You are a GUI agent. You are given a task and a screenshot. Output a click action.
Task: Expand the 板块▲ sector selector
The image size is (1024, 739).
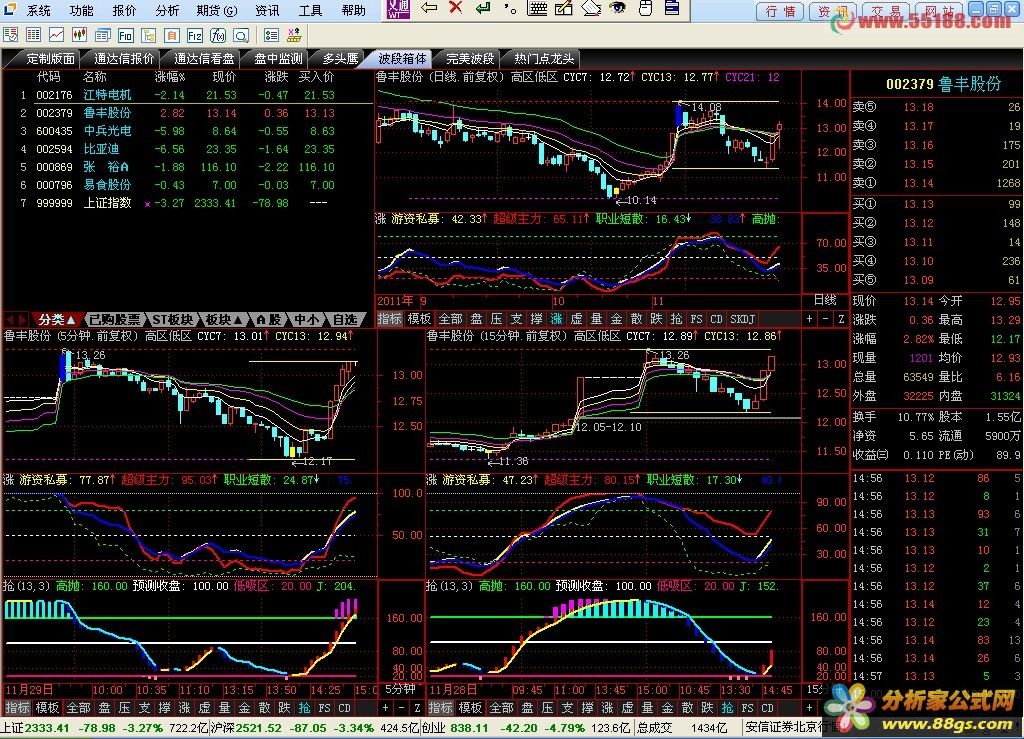click(x=224, y=319)
